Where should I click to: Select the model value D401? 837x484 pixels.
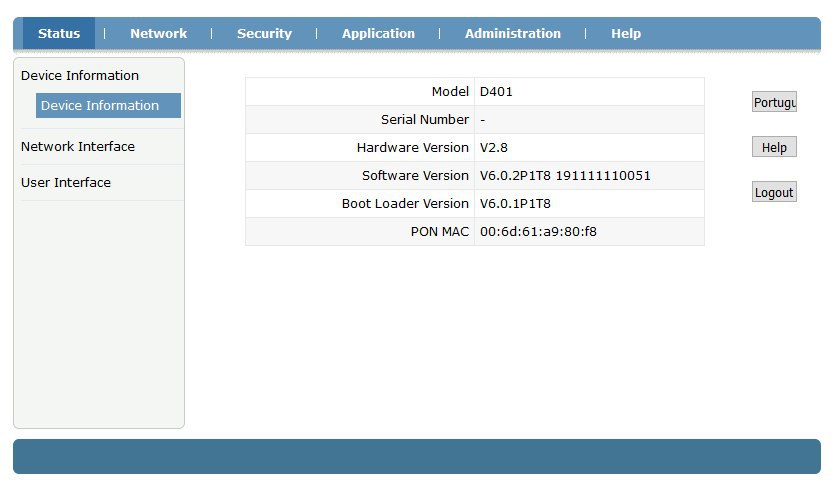[x=496, y=92]
